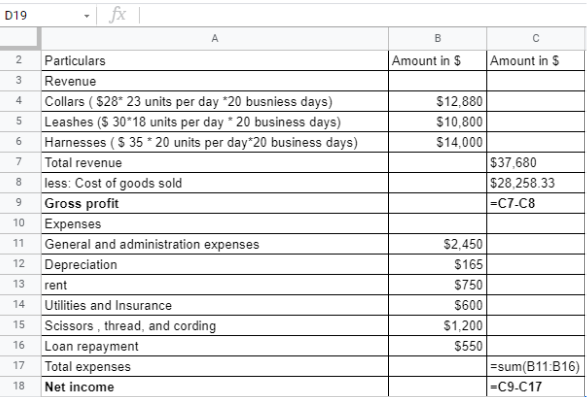Select the Harnesses description cell
This screenshot has width=587, height=397.
pos(215,142)
